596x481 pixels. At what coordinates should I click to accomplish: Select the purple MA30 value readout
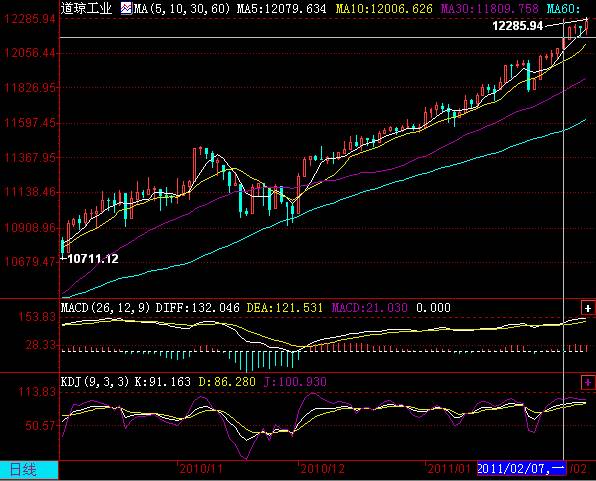pos(490,8)
